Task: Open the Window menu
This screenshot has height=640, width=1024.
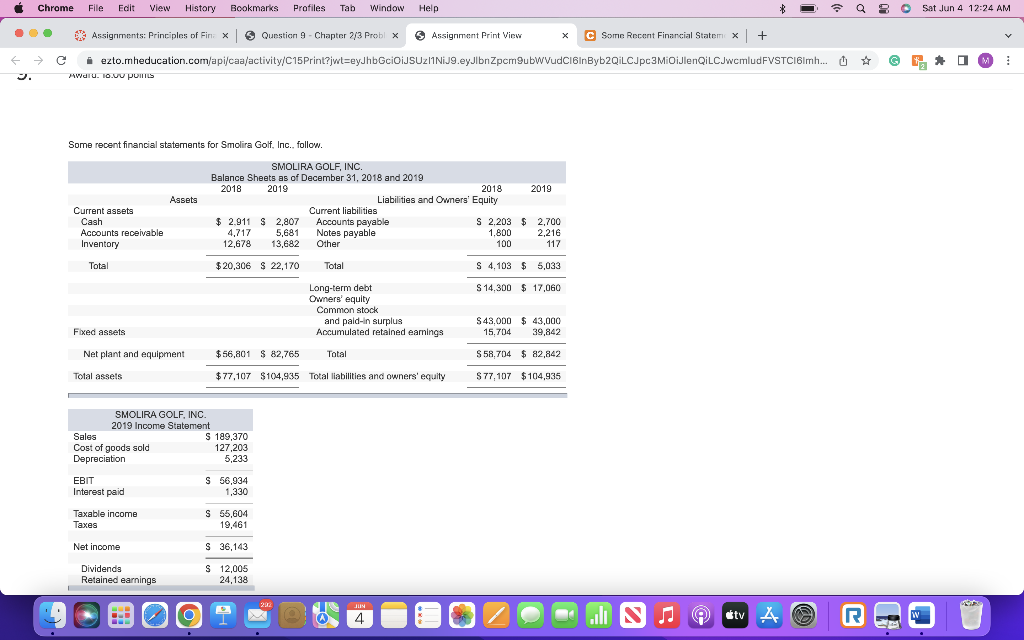Action: tap(387, 8)
